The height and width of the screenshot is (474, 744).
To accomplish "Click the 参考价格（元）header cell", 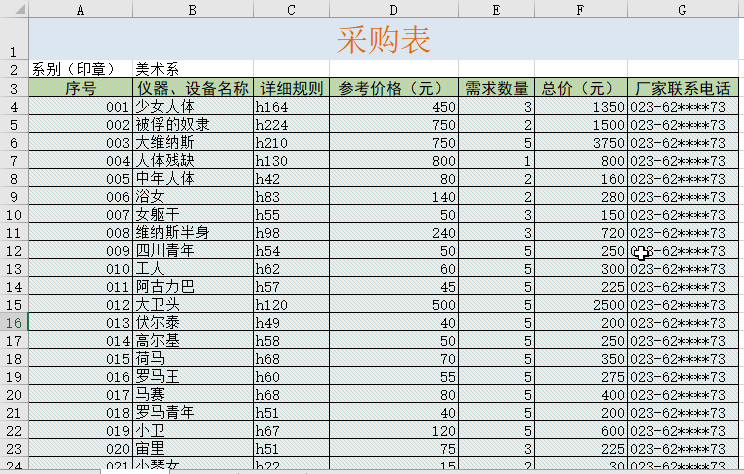I will pyautogui.click(x=393, y=88).
